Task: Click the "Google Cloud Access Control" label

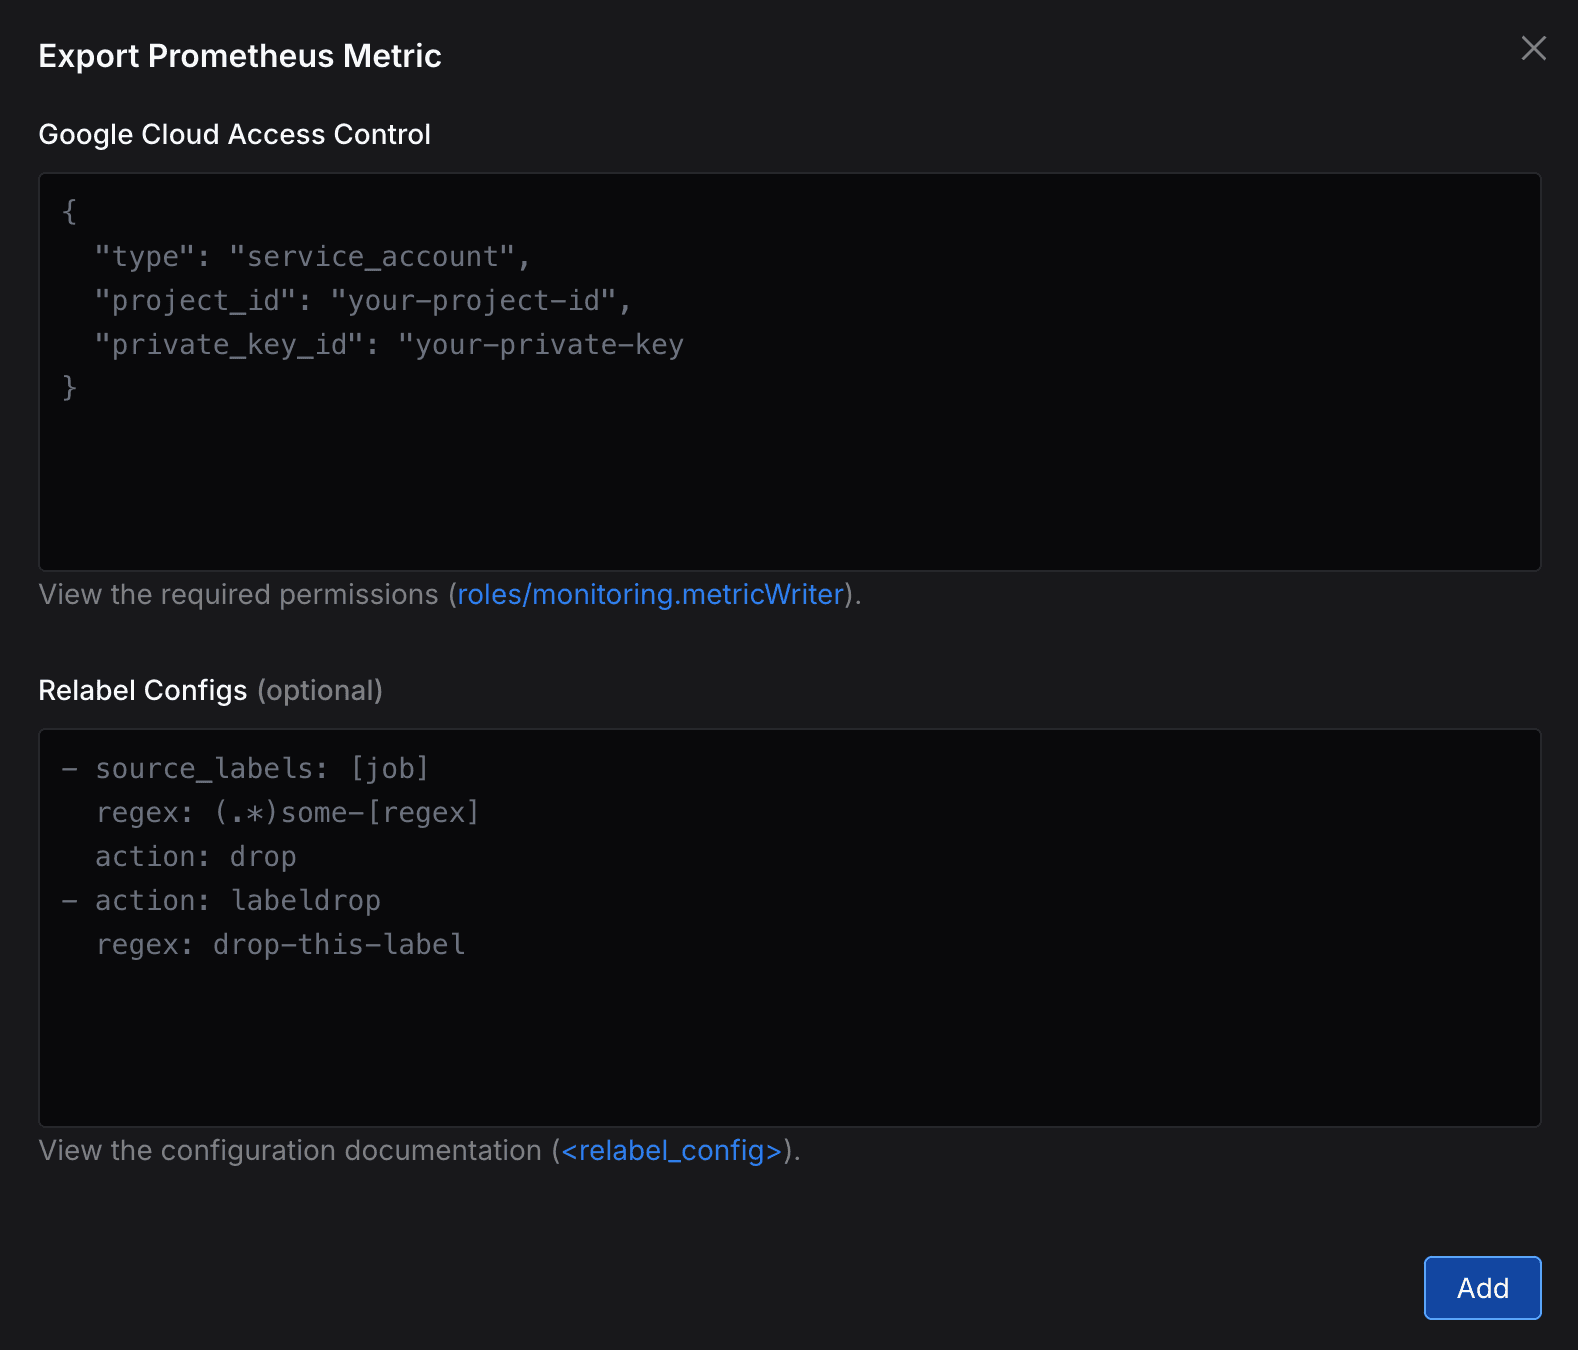Action: (x=234, y=134)
